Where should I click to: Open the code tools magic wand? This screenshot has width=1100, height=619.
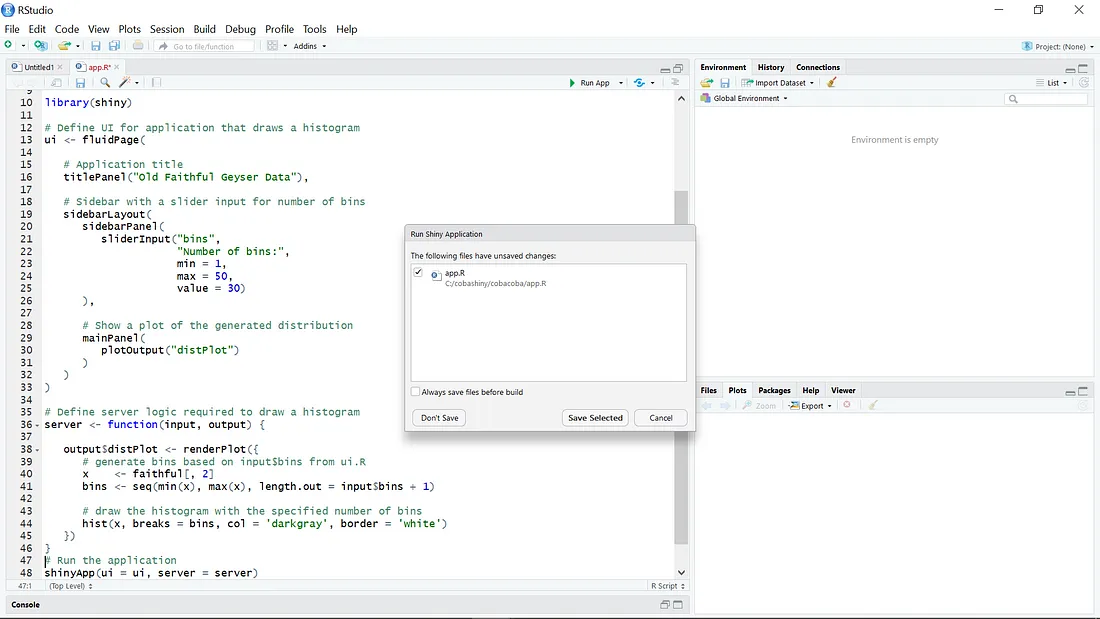point(126,83)
